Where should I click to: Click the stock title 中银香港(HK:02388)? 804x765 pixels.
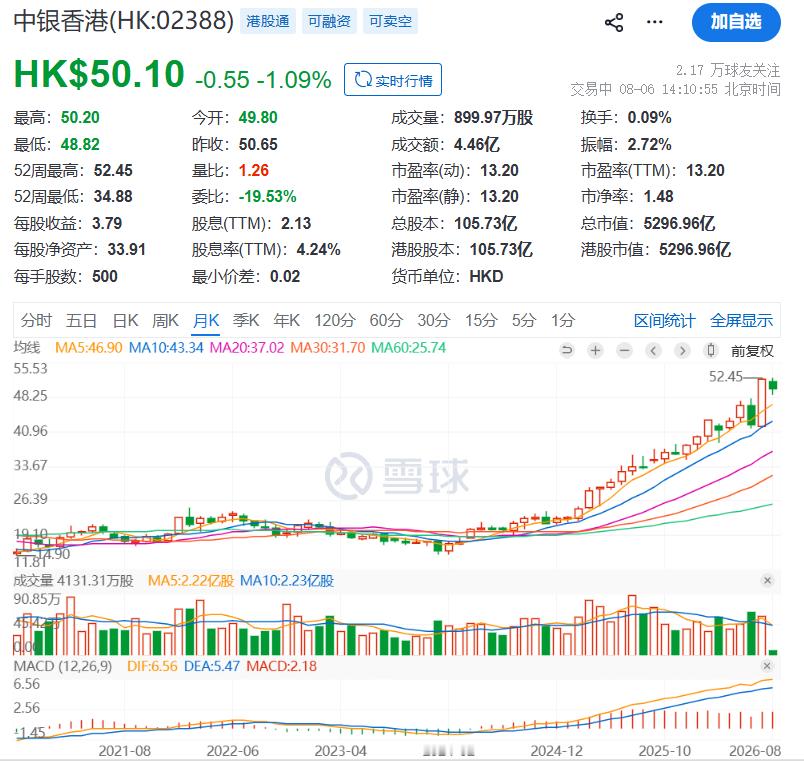click(x=124, y=21)
